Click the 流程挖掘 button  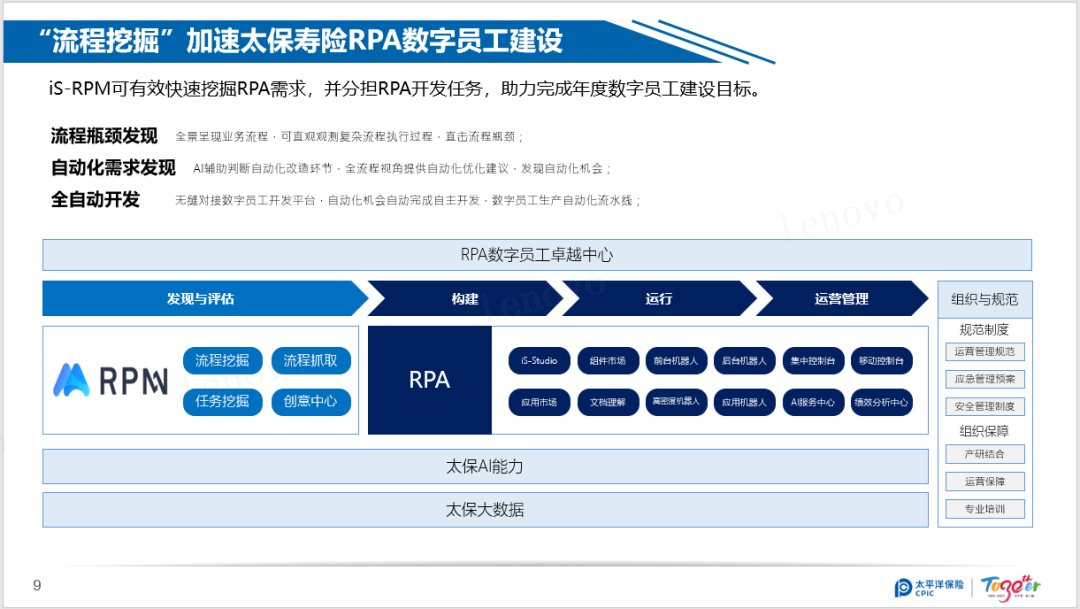pos(222,361)
